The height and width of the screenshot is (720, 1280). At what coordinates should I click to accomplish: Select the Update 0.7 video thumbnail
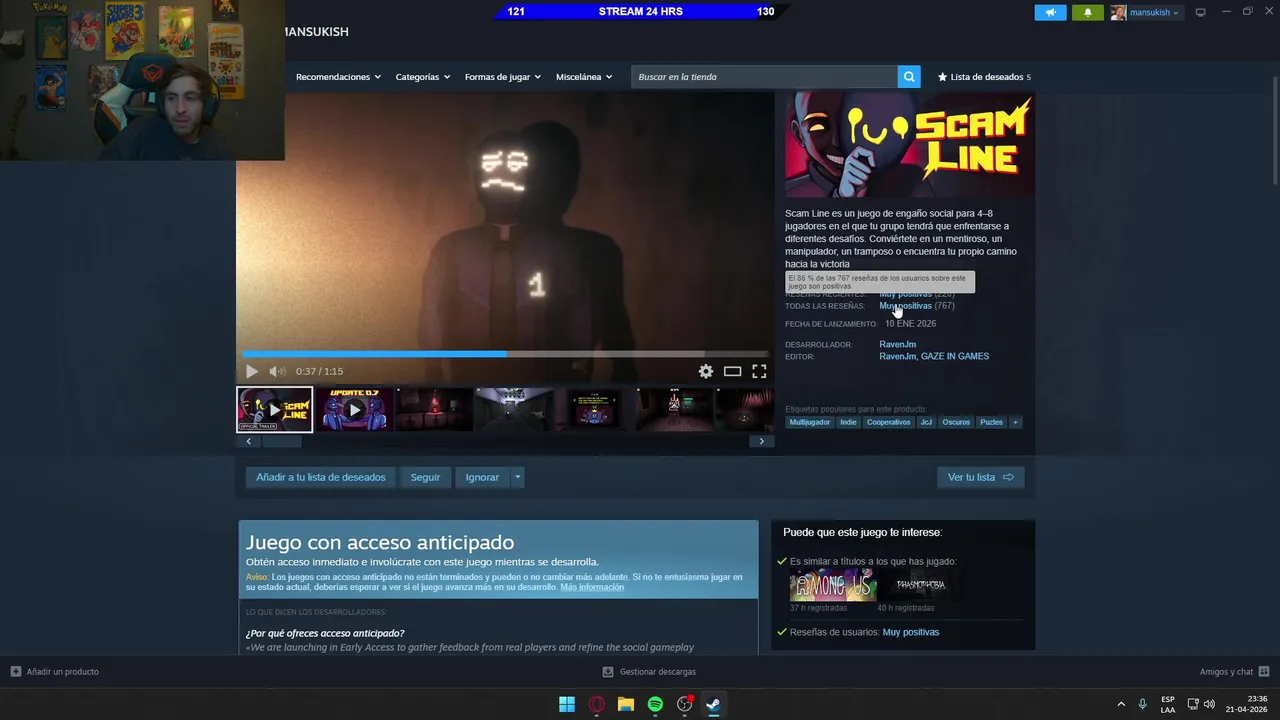355,409
